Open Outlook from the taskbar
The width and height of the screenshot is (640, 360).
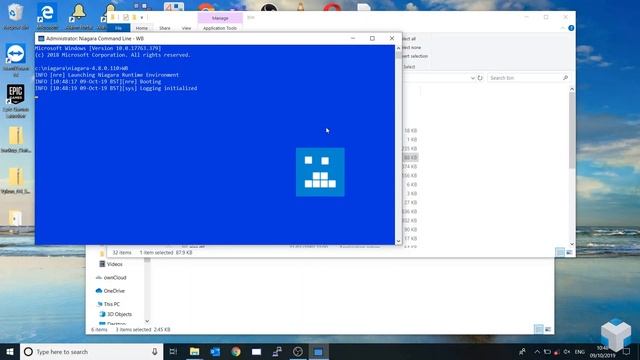click(215, 351)
